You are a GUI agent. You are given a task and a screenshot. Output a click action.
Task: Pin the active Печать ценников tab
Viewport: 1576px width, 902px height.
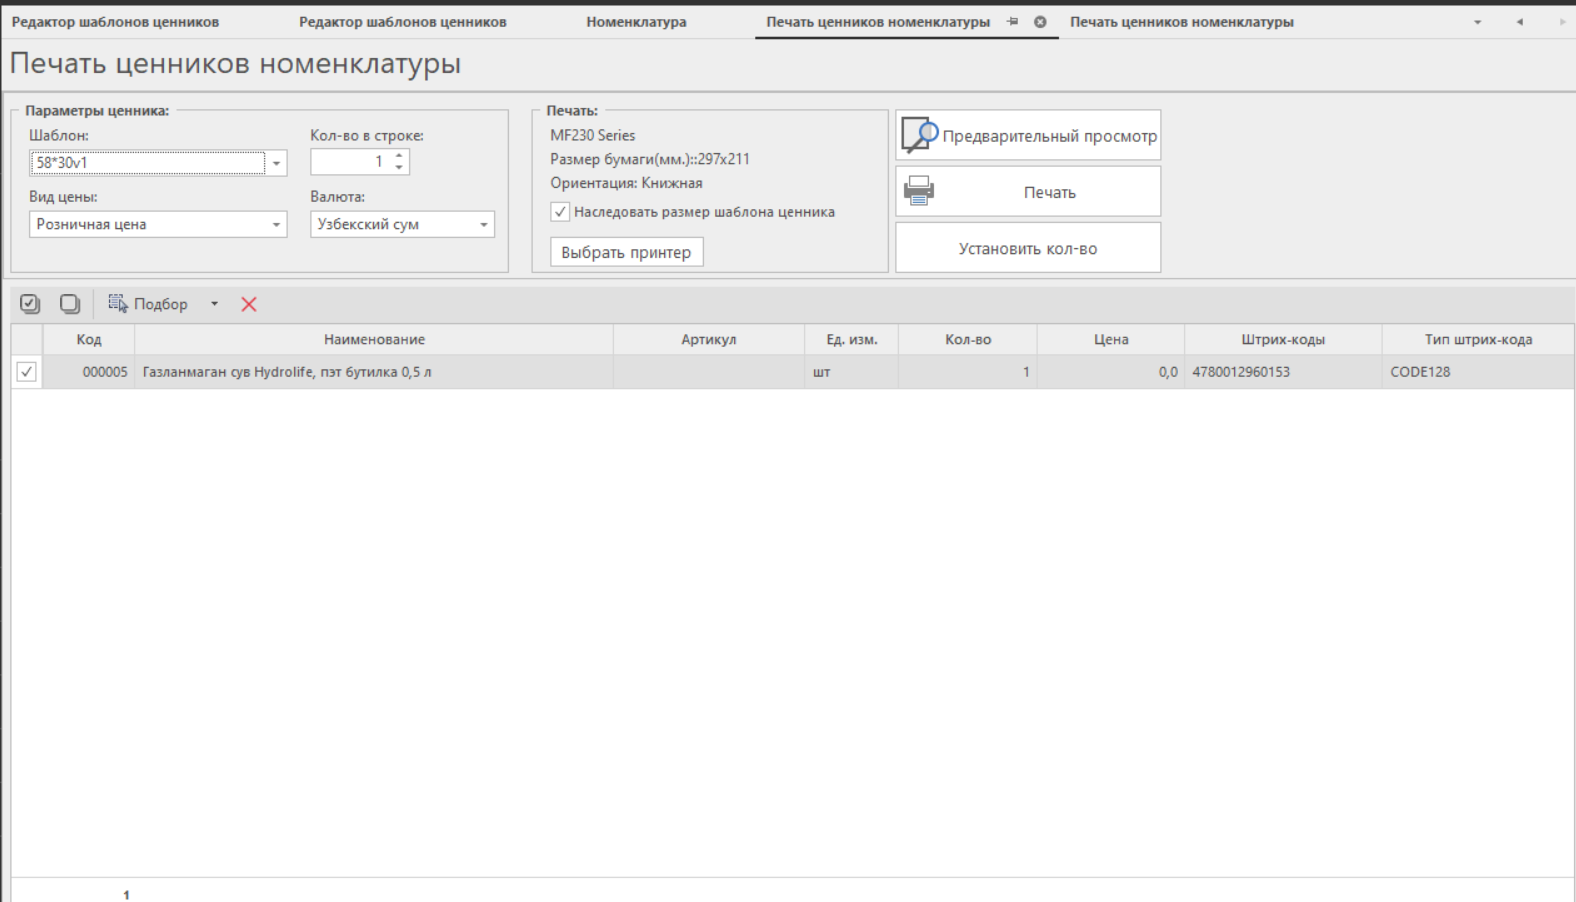click(x=1013, y=22)
